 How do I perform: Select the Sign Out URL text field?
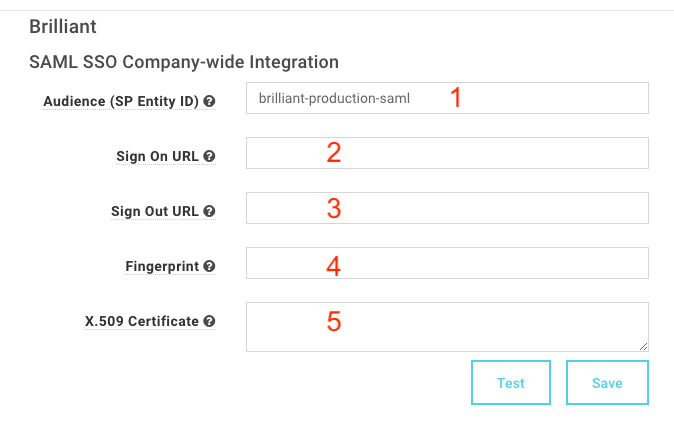[447, 208]
